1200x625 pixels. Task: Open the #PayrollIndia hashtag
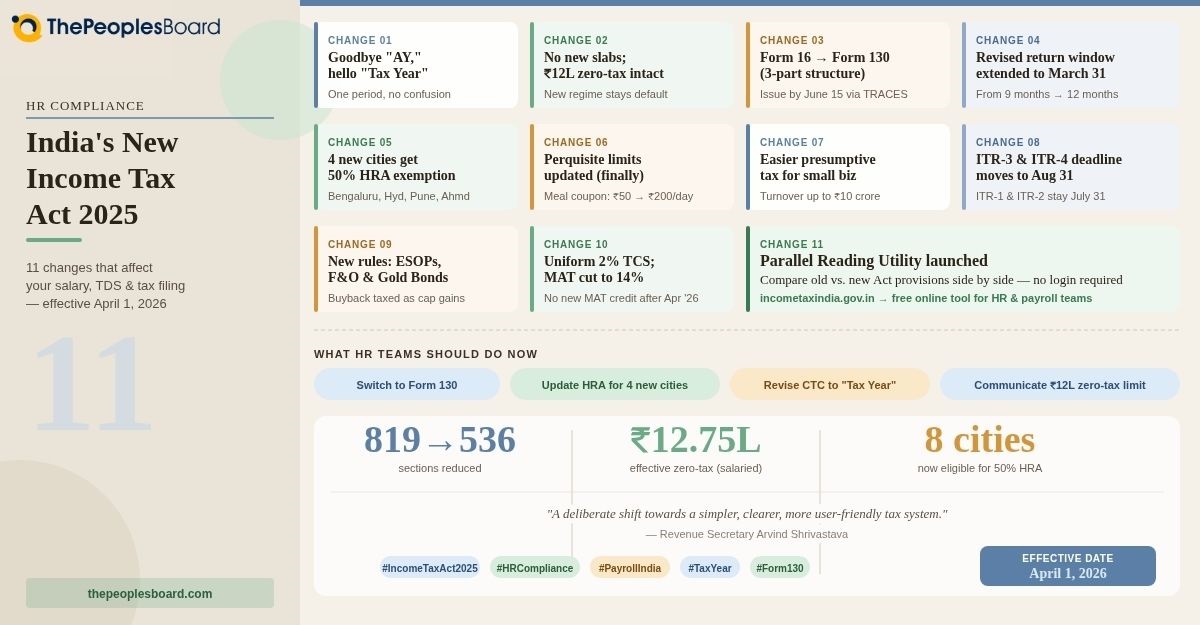(630, 568)
